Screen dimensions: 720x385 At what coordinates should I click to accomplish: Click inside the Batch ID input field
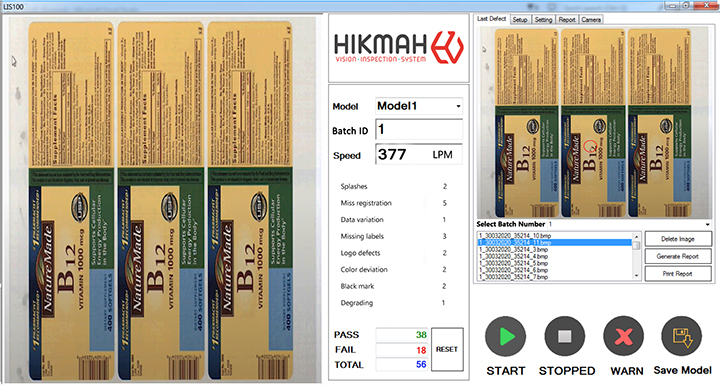point(419,129)
